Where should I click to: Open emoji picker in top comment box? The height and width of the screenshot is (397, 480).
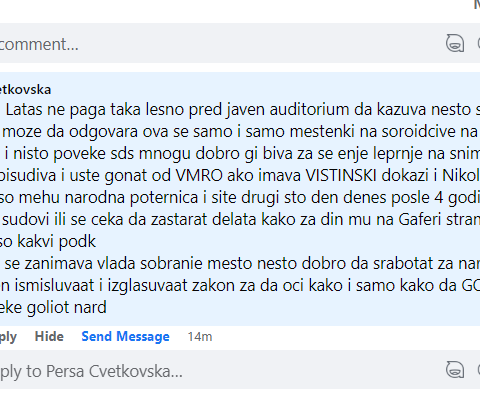coord(478,43)
